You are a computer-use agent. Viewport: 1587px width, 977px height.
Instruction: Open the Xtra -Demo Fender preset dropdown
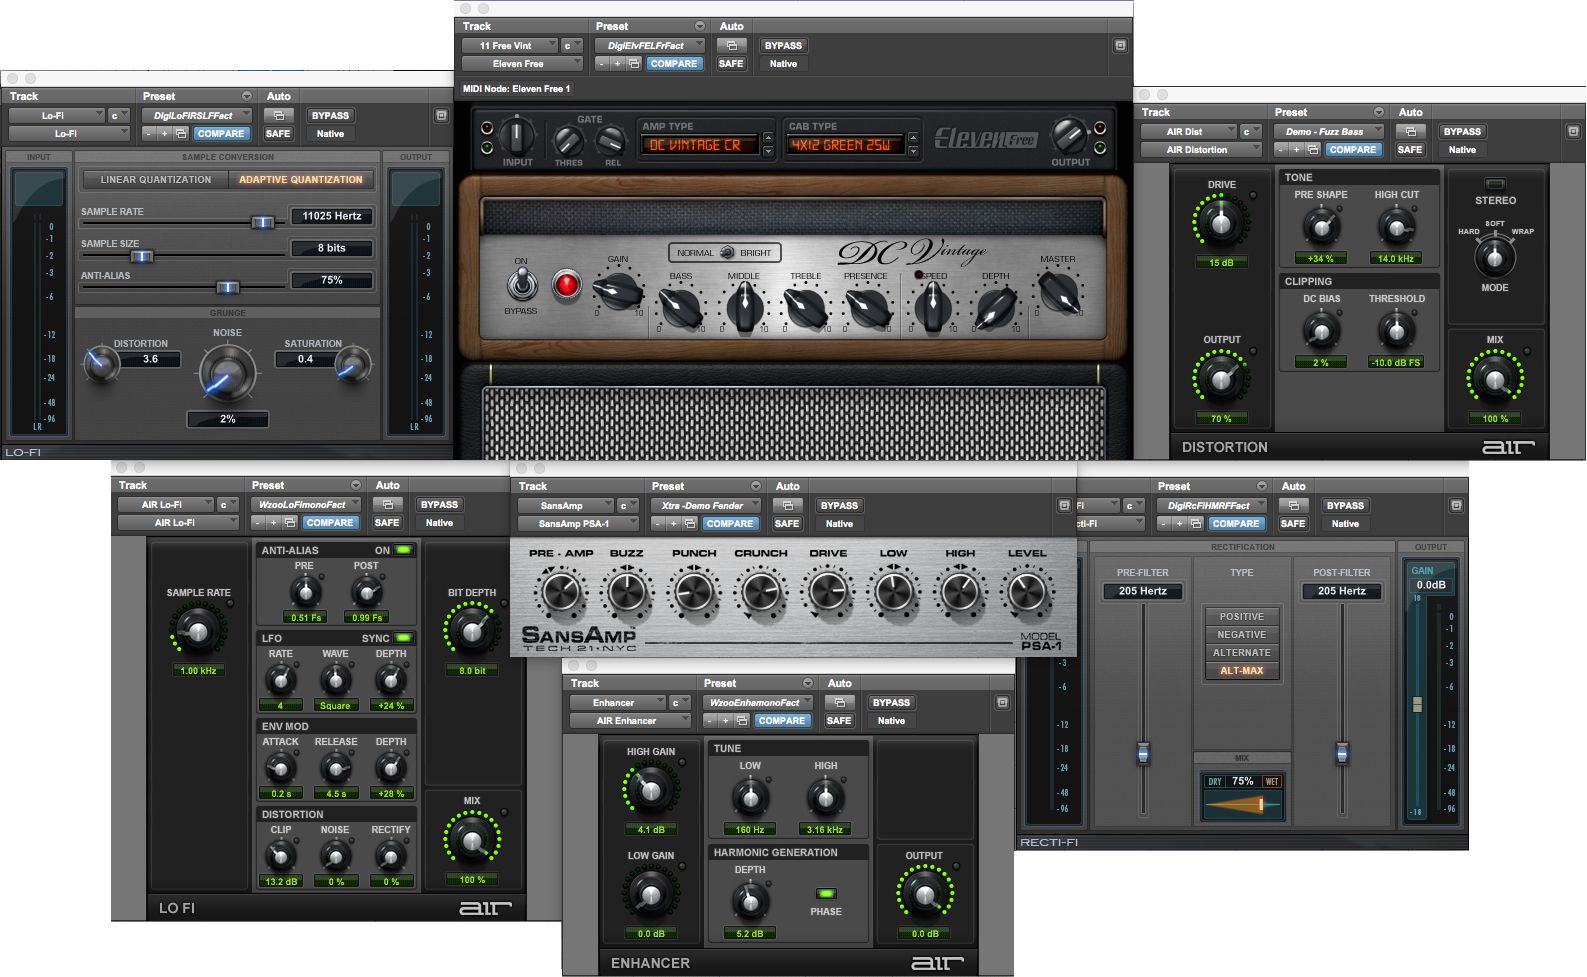tap(705, 506)
